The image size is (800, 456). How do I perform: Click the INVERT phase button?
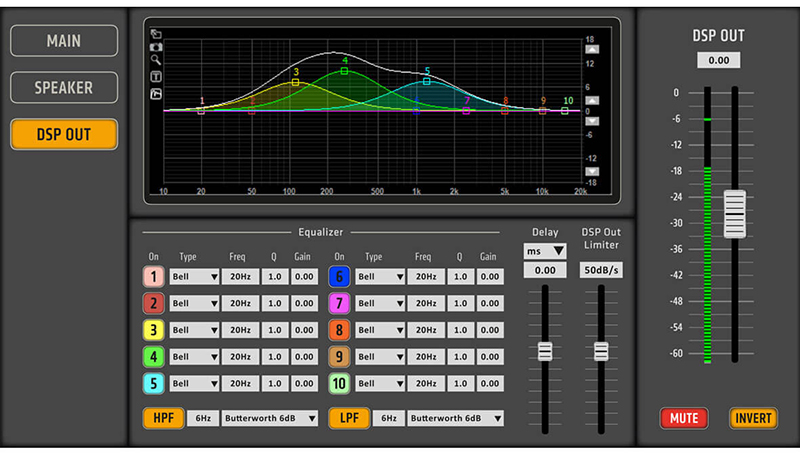coord(753,418)
